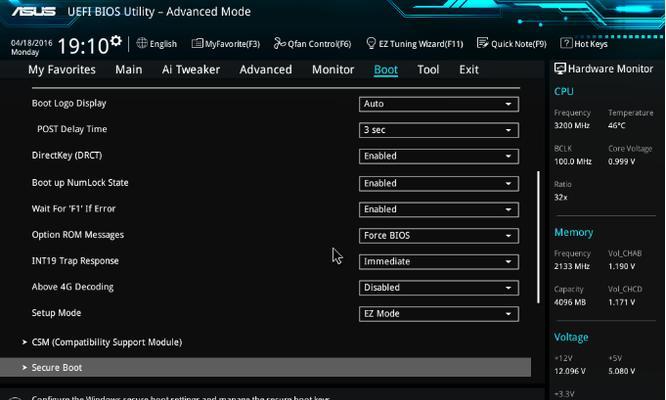Viewport: 666px width, 400px height.
Task: Click the clock settings gear icon
Action: (x=116, y=41)
